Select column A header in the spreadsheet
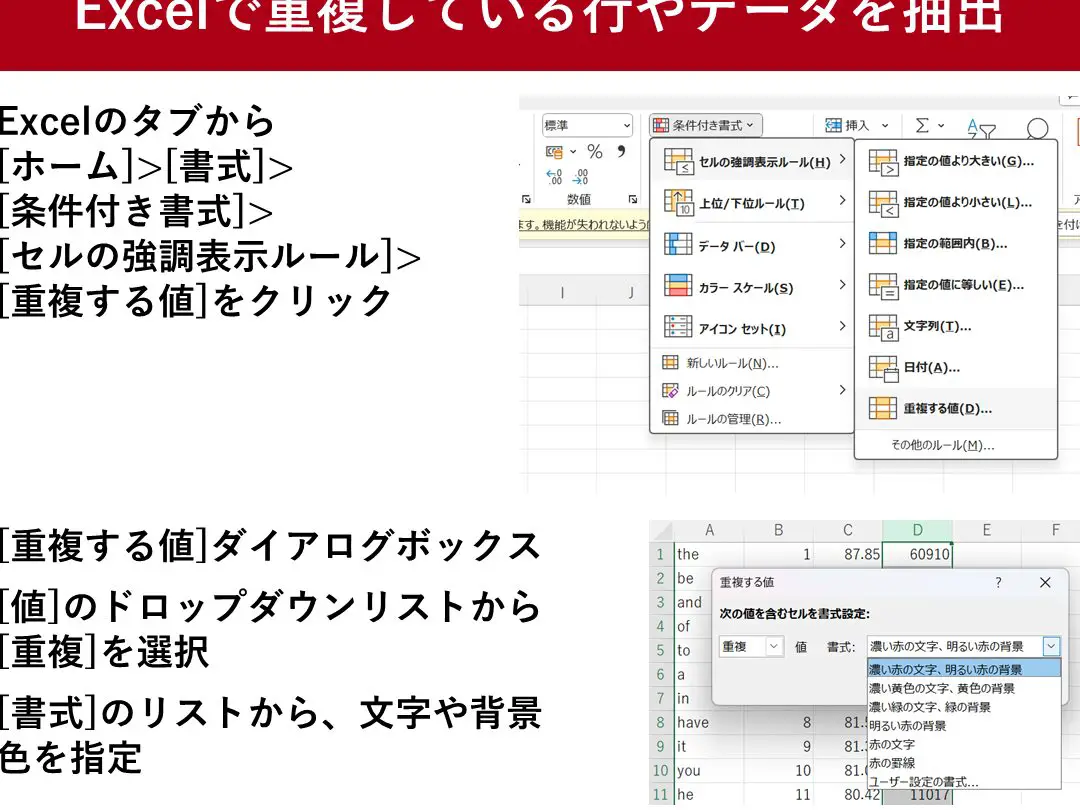The height and width of the screenshot is (810, 1080). tap(709, 530)
